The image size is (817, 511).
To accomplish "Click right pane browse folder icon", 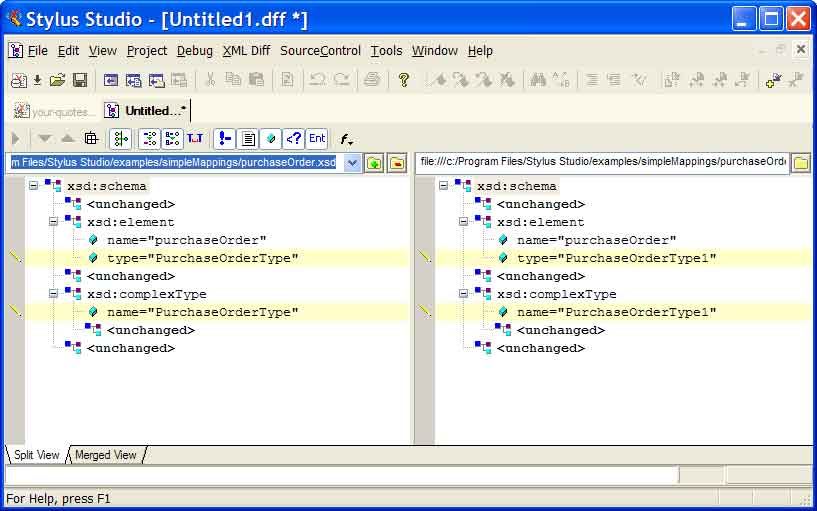I will coord(801,163).
